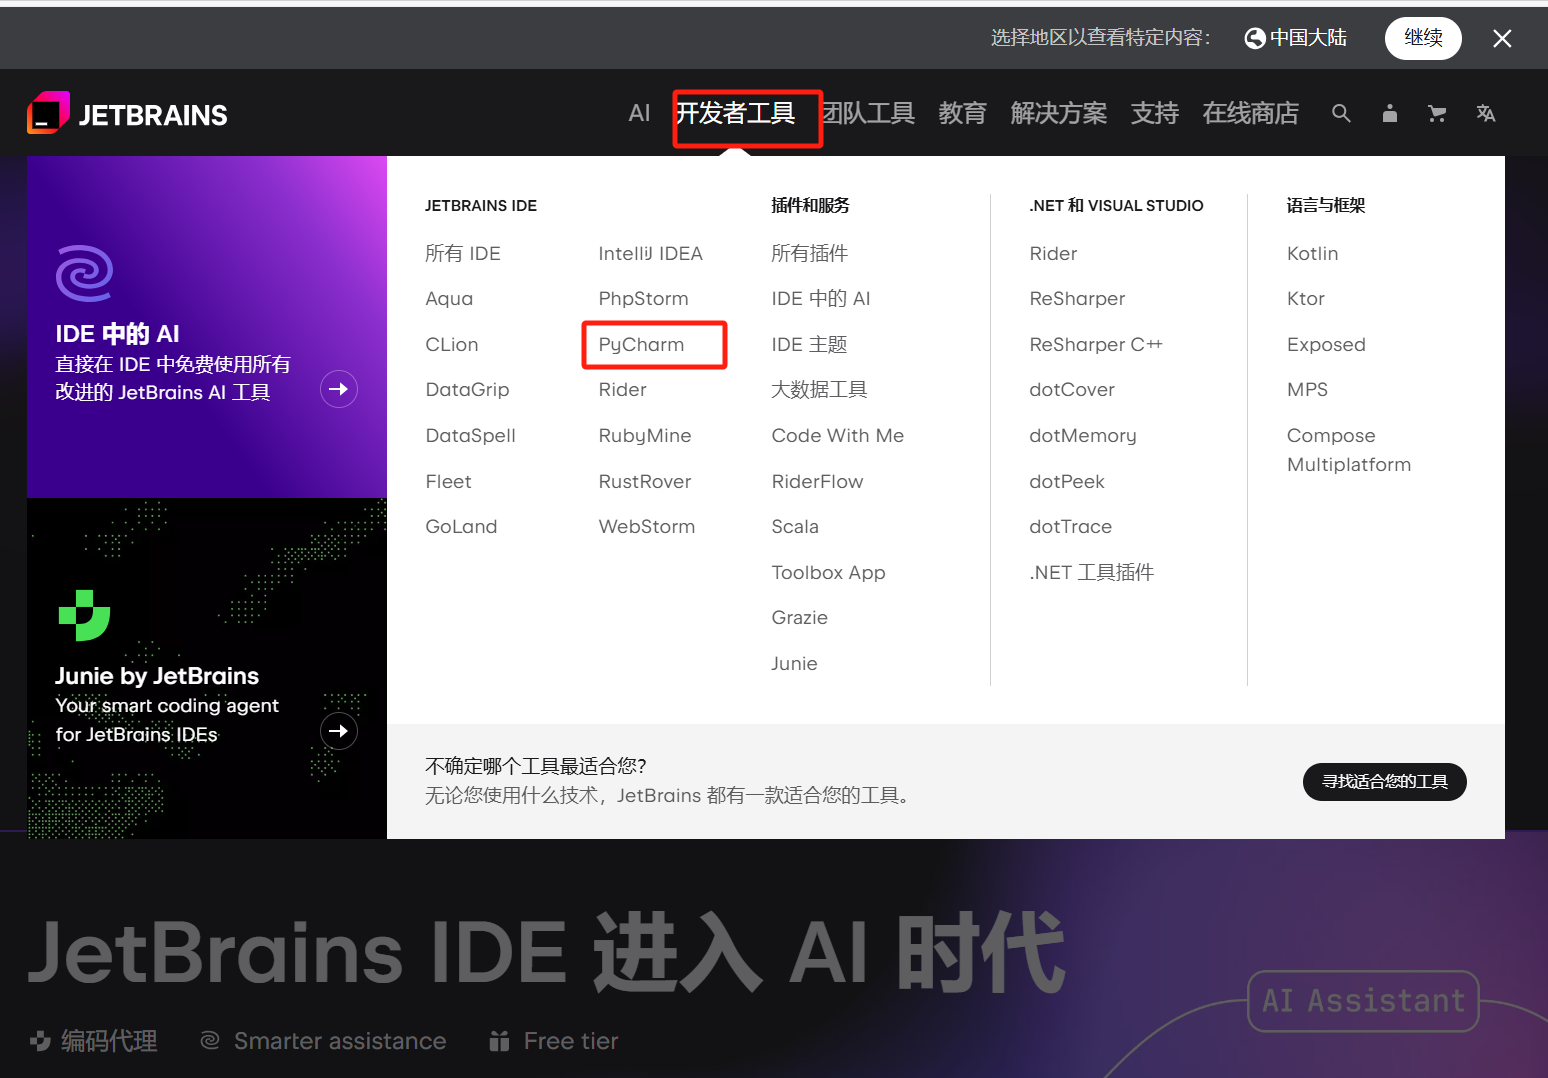
Task: Open the GoLand link
Action: pos(461,526)
